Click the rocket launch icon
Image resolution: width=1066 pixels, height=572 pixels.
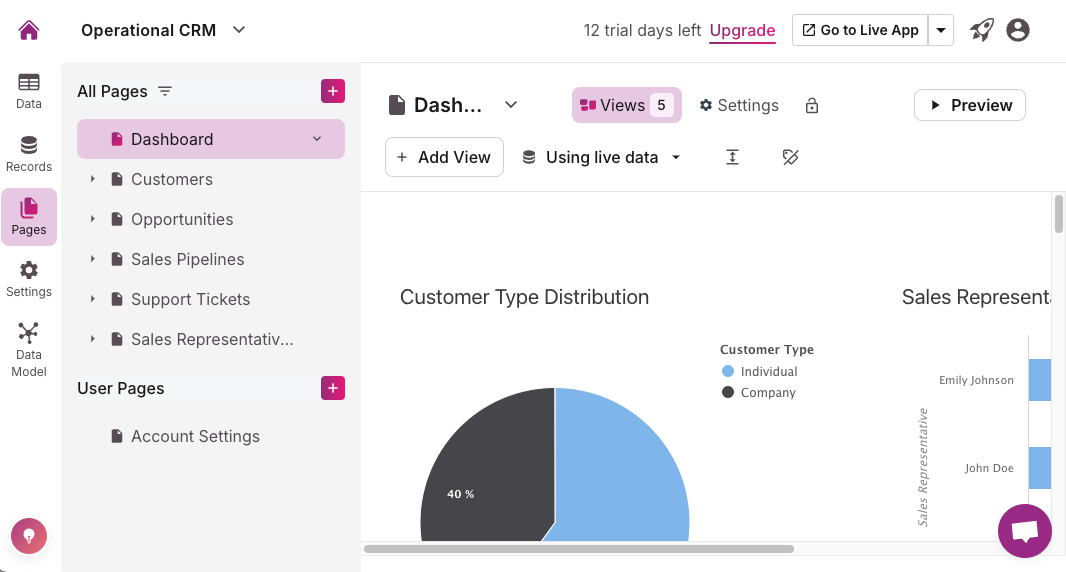[x=982, y=30]
